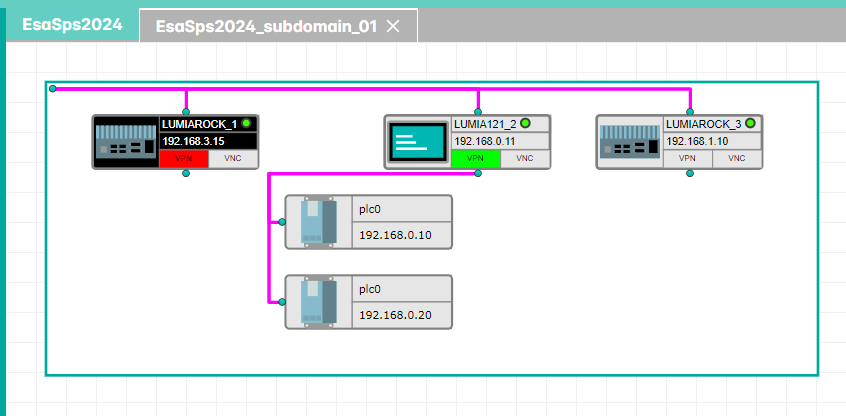Viewport: 846px width, 416px height.
Task: Click the green status LED on LUMIAROCK_1
Action: click(x=247, y=124)
